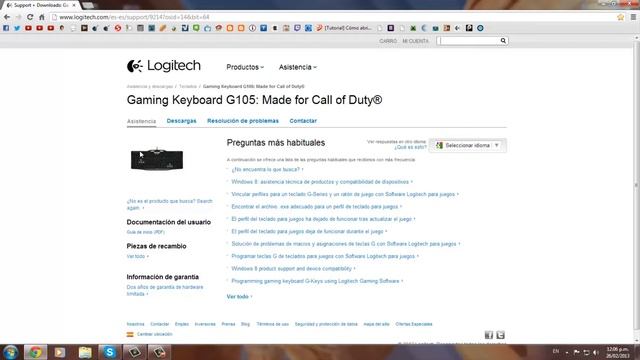Expand the Asistencia menu
Viewport: 640px width, 360px height.
point(298,67)
